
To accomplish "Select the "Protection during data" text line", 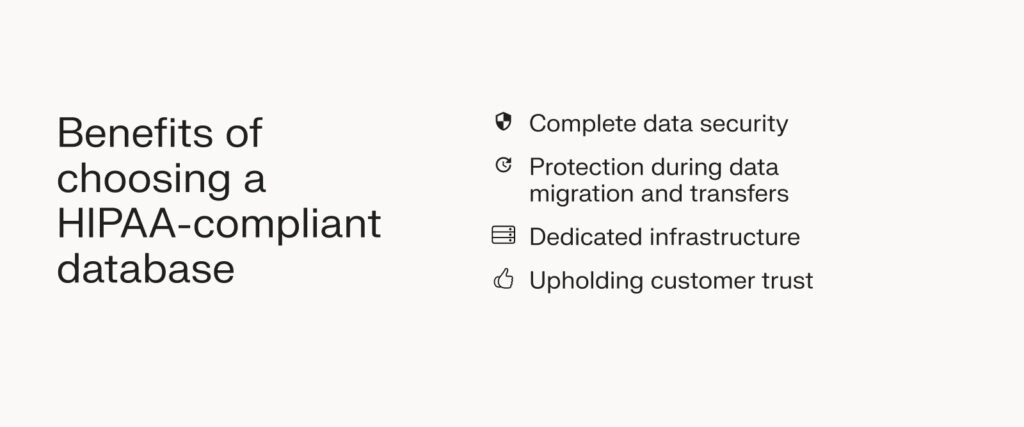I will pyautogui.click(x=653, y=166).
